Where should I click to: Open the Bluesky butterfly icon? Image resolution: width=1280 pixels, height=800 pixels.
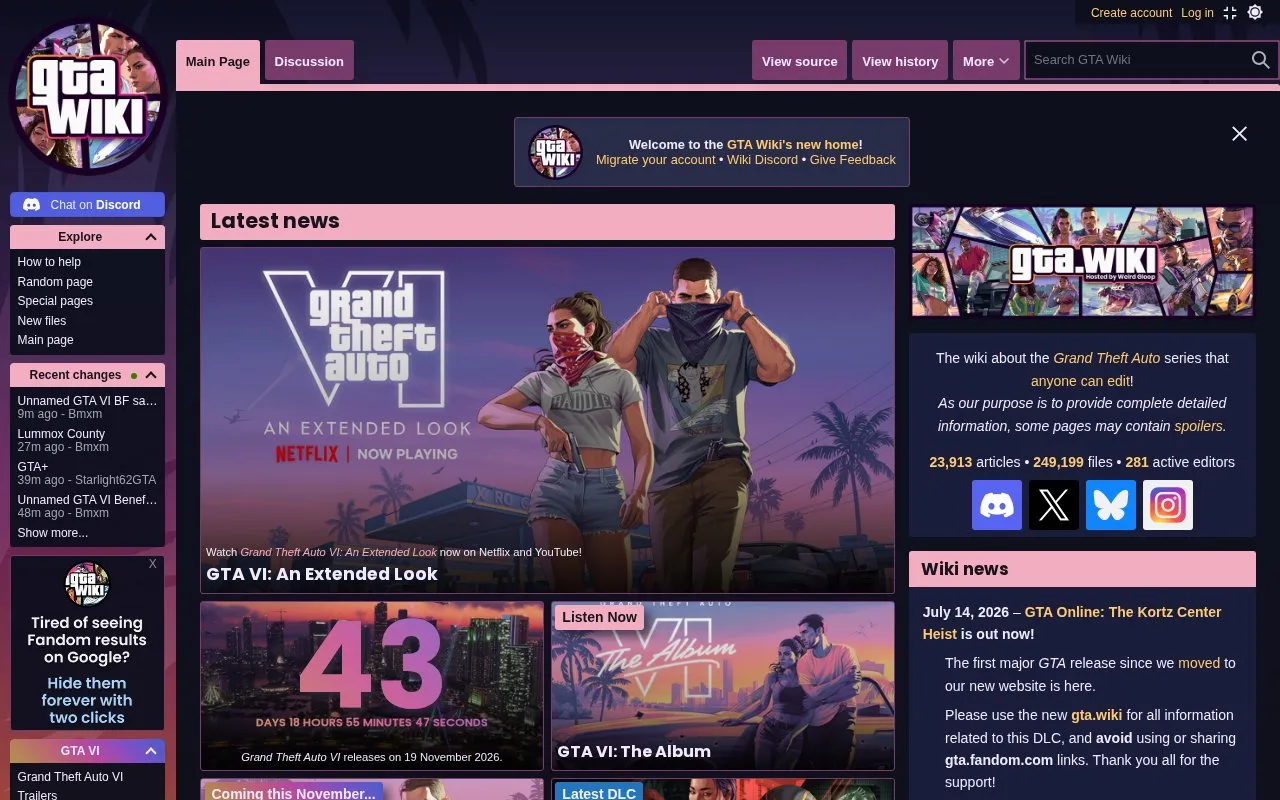(1111, 505)
